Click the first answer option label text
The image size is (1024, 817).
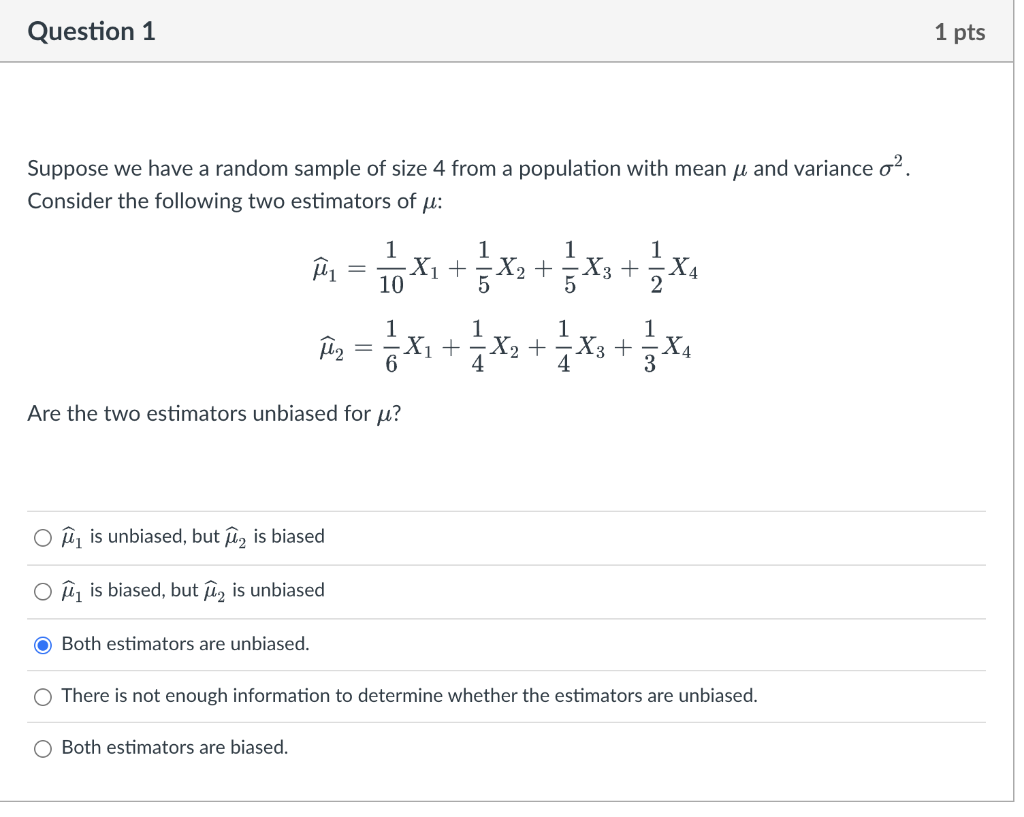pyautogui.click(x=193, y=536)
